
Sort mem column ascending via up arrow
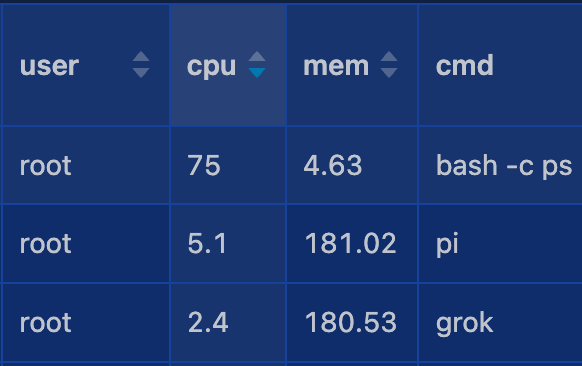(x=389, y=57)
